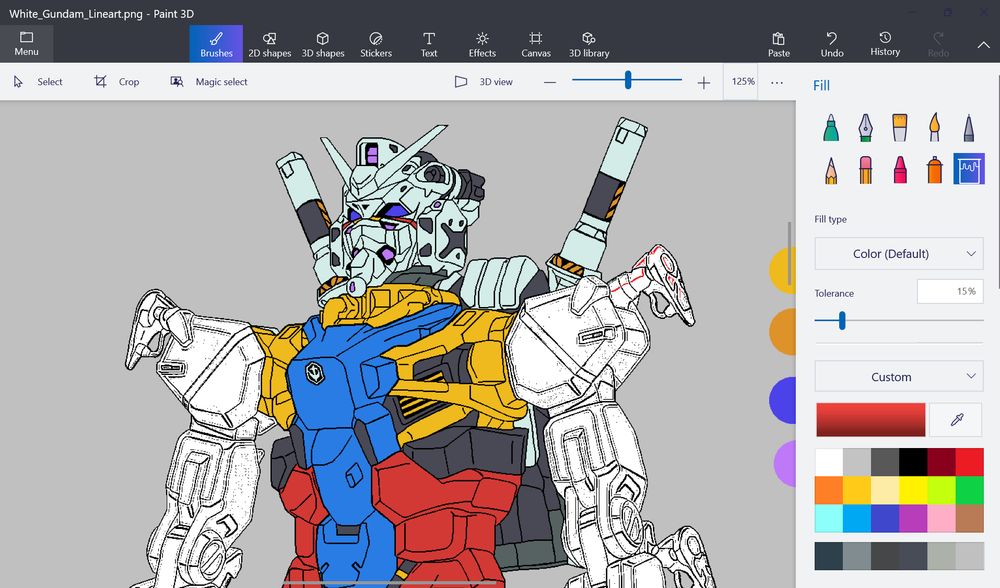This screenshot has height=588, width=1000.
Task: Click the zoom slider handle
Action: pos(628,80)
